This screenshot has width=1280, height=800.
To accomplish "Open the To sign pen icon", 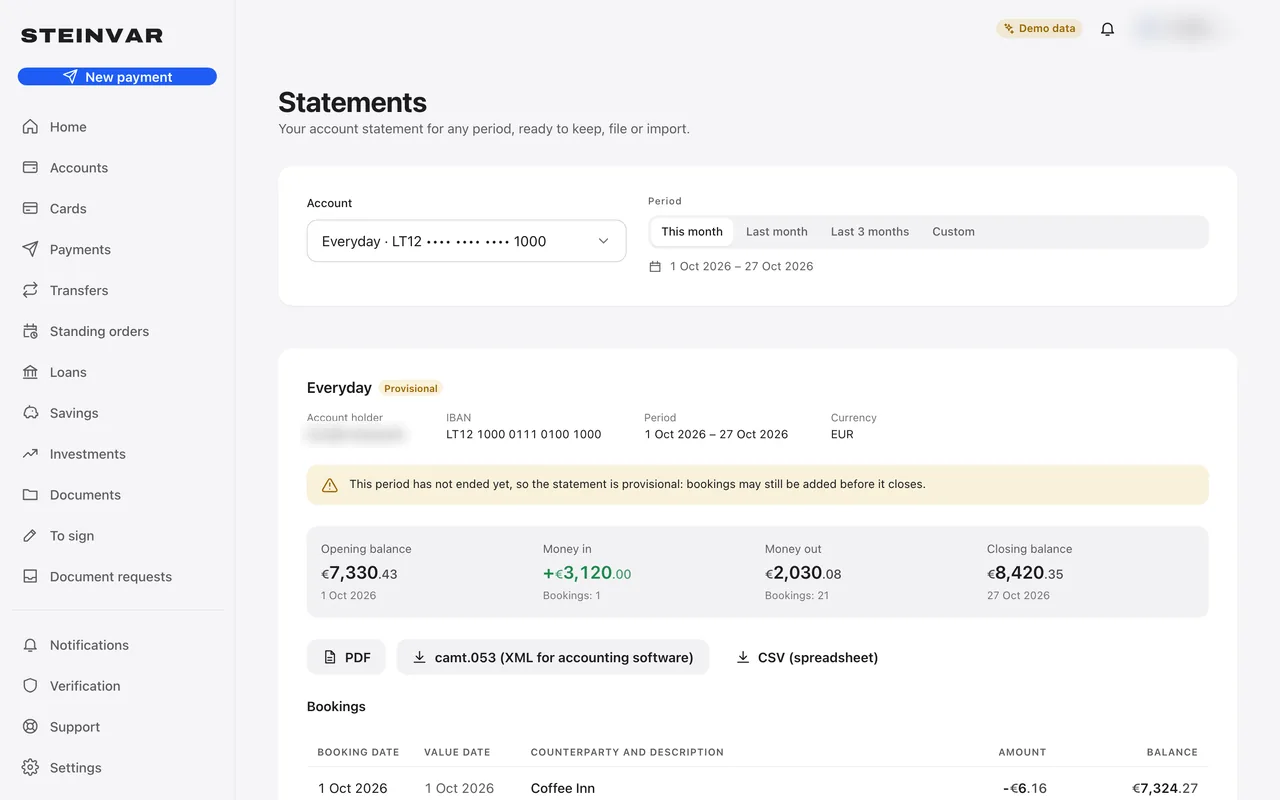I will pos(30,537).
